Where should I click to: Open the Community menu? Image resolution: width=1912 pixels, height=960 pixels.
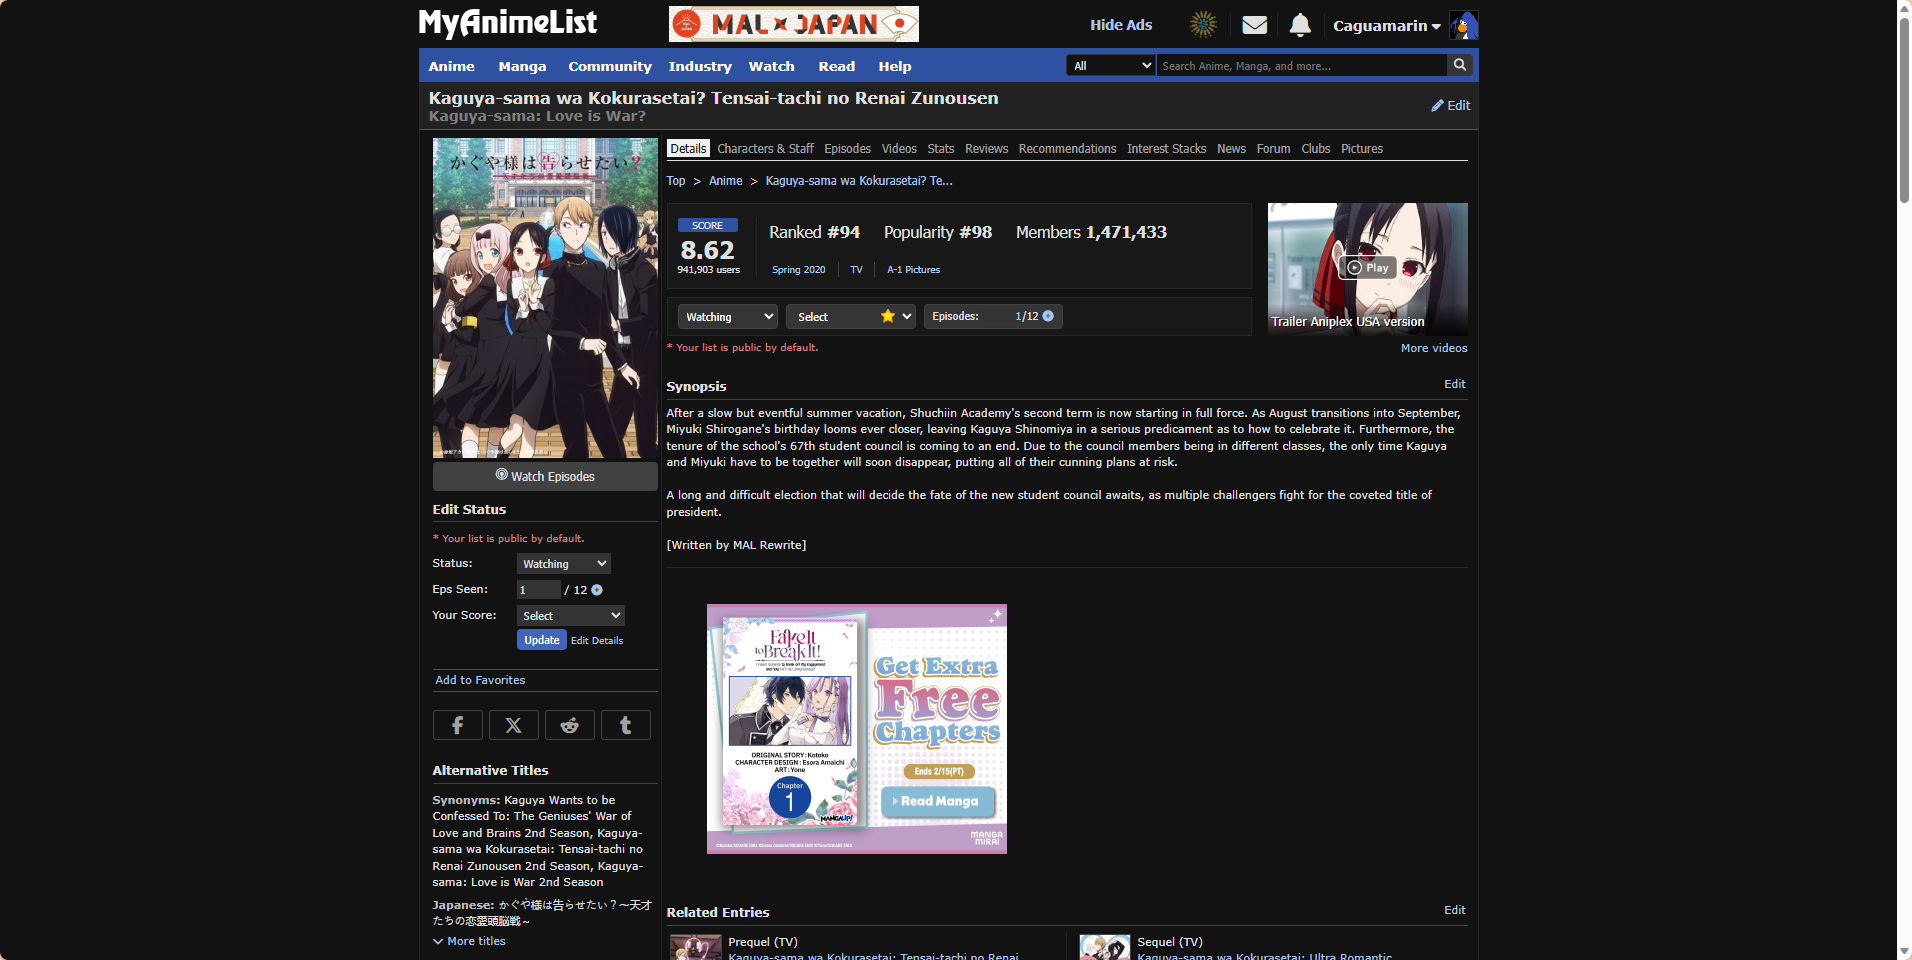[609, 66]
